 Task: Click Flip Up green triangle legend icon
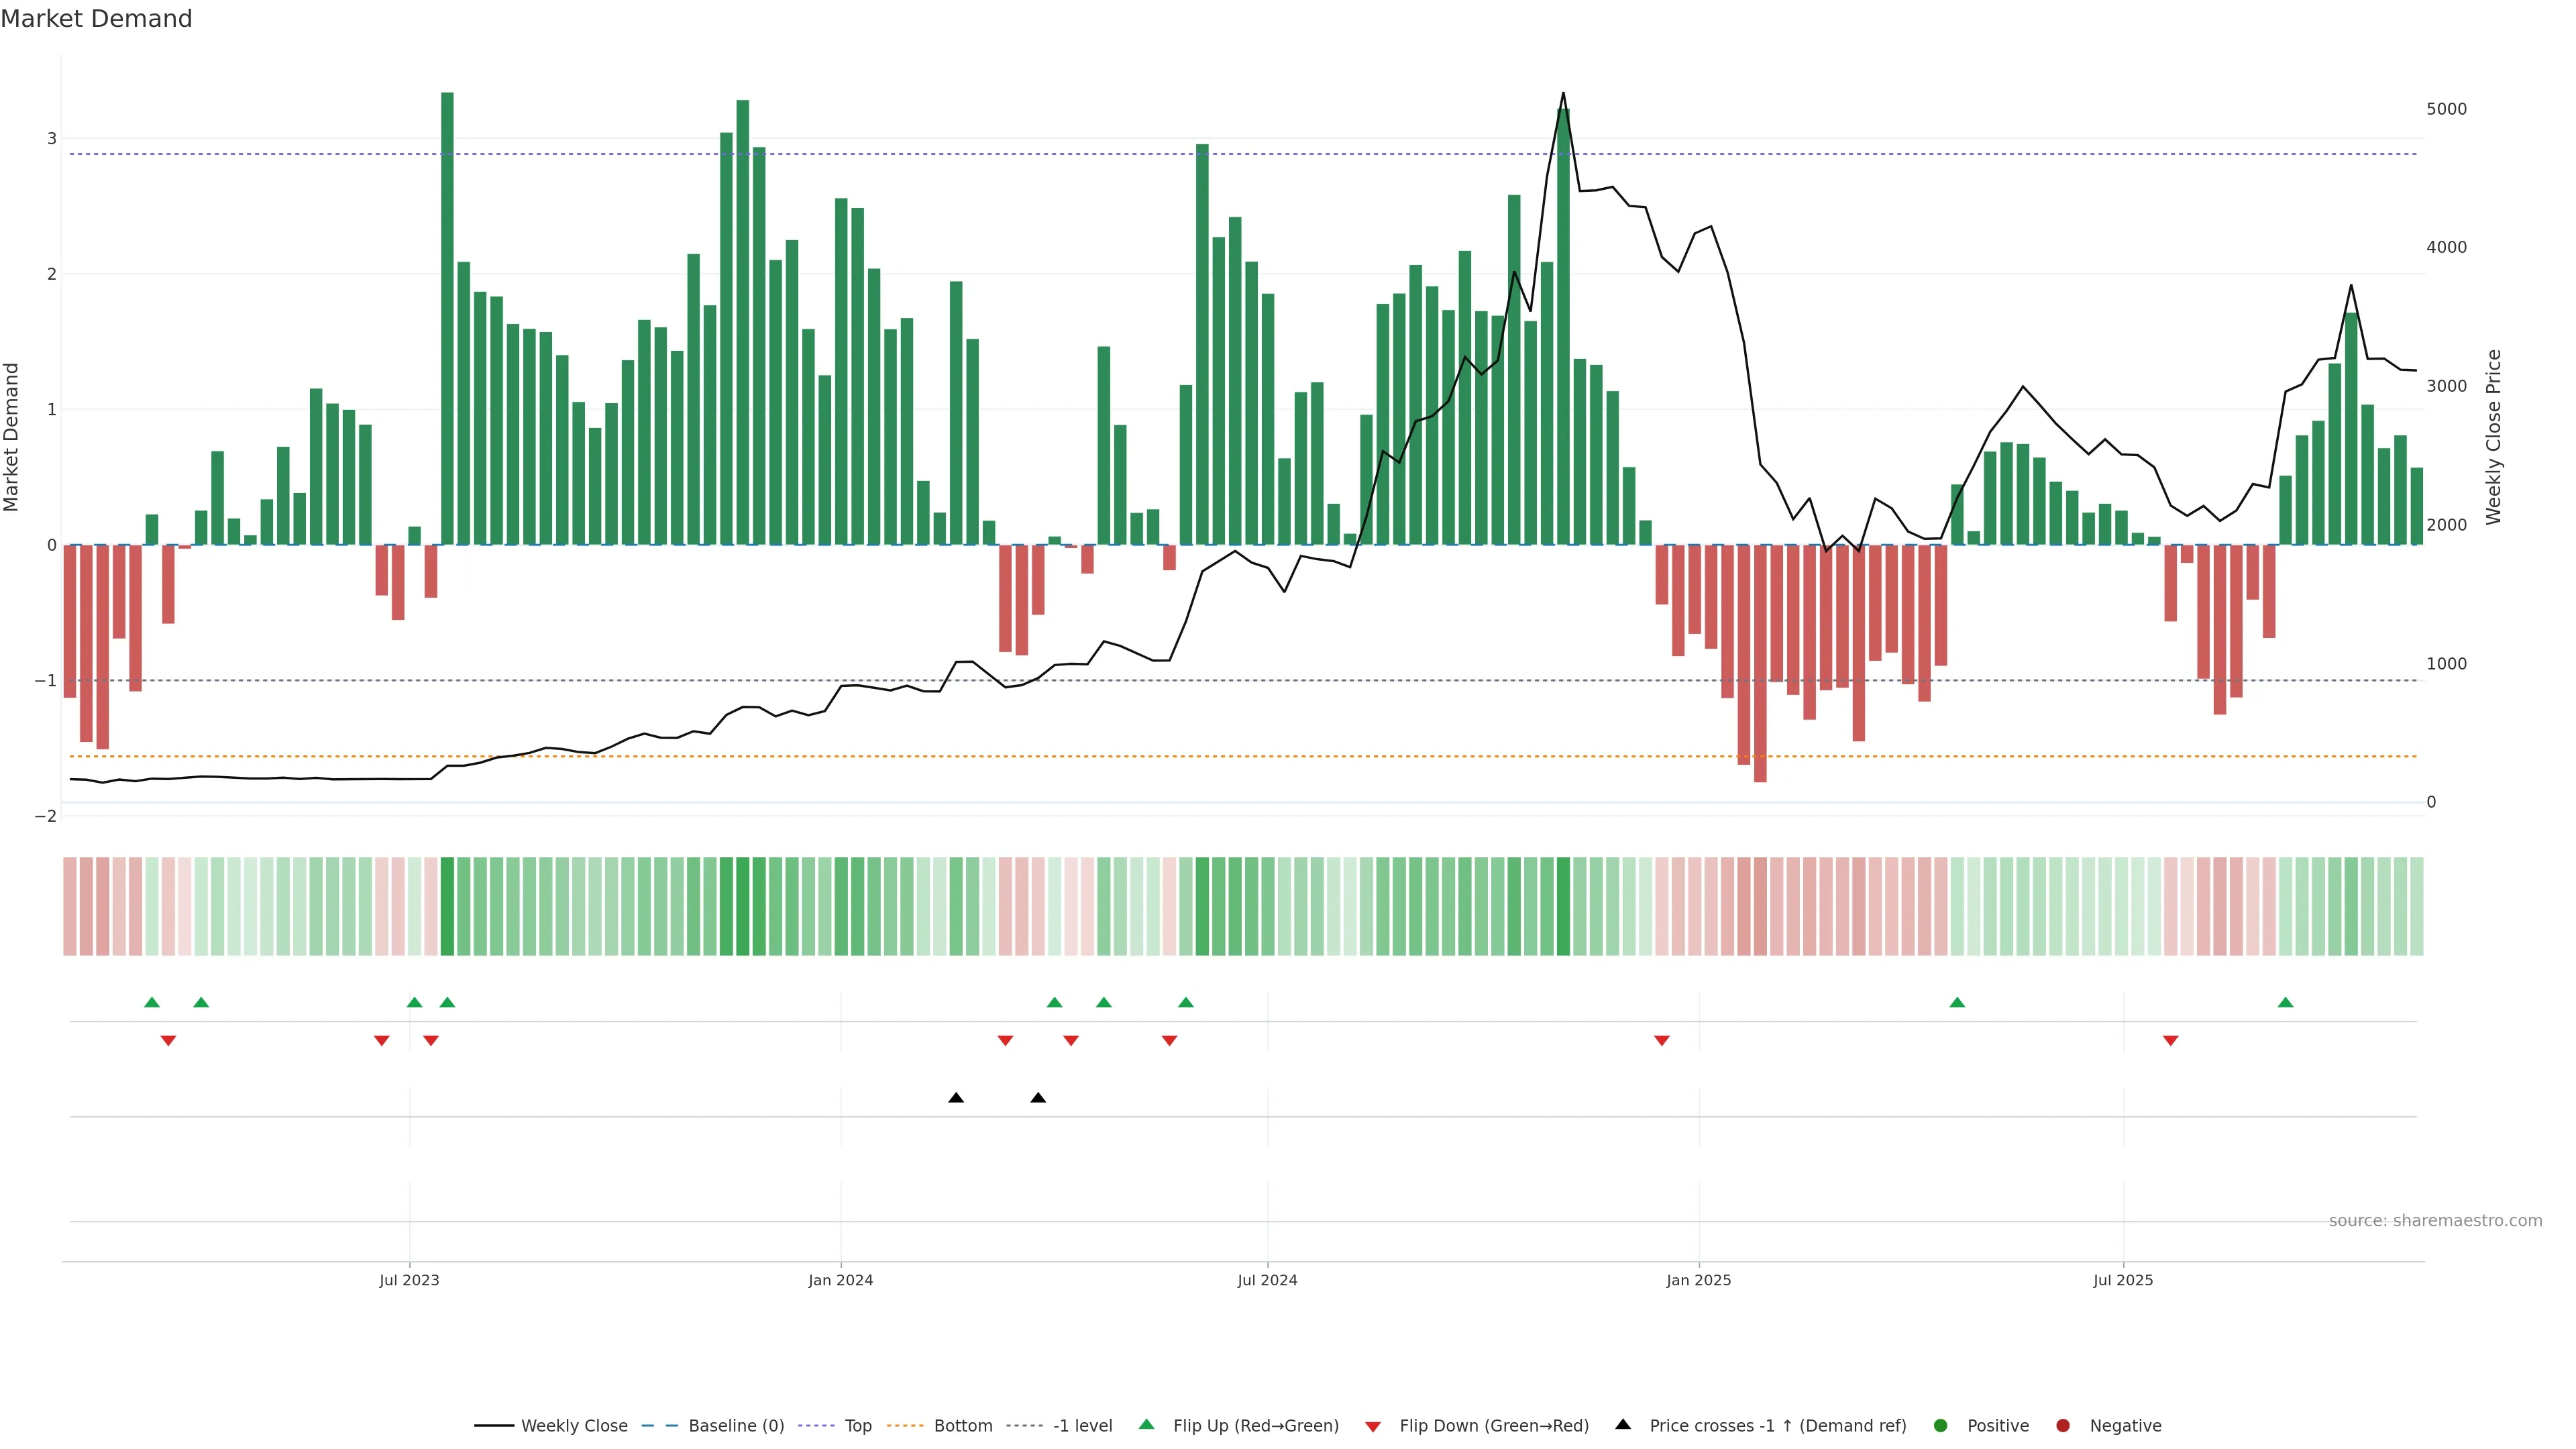click(x=1147, y=1425)
